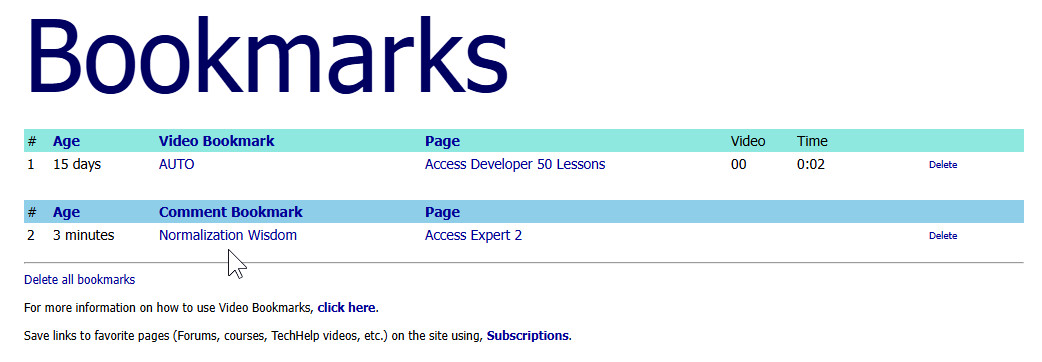Open the Subscriptions link
The image size is (1042, 362).
pyautogui.click(x=528, y=336)
